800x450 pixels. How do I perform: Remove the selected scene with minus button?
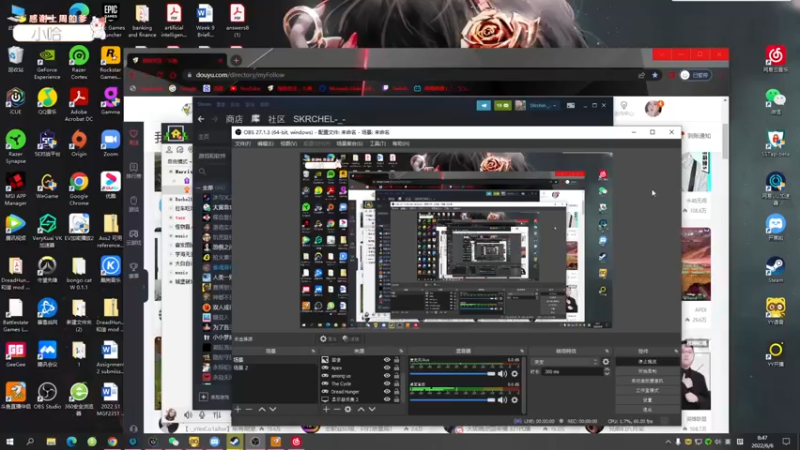pyautogui.click(x=249, y=409)
